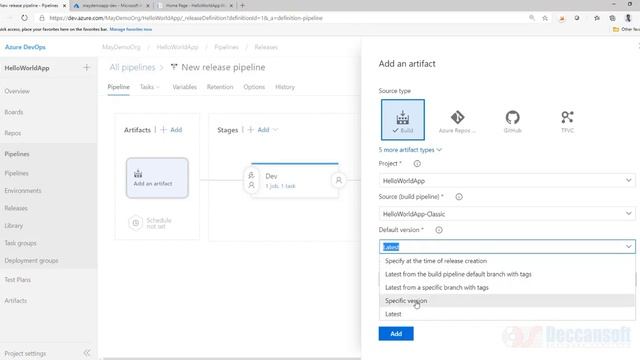Open pre-deployment conditions of Dev stage

pos(251,180)
